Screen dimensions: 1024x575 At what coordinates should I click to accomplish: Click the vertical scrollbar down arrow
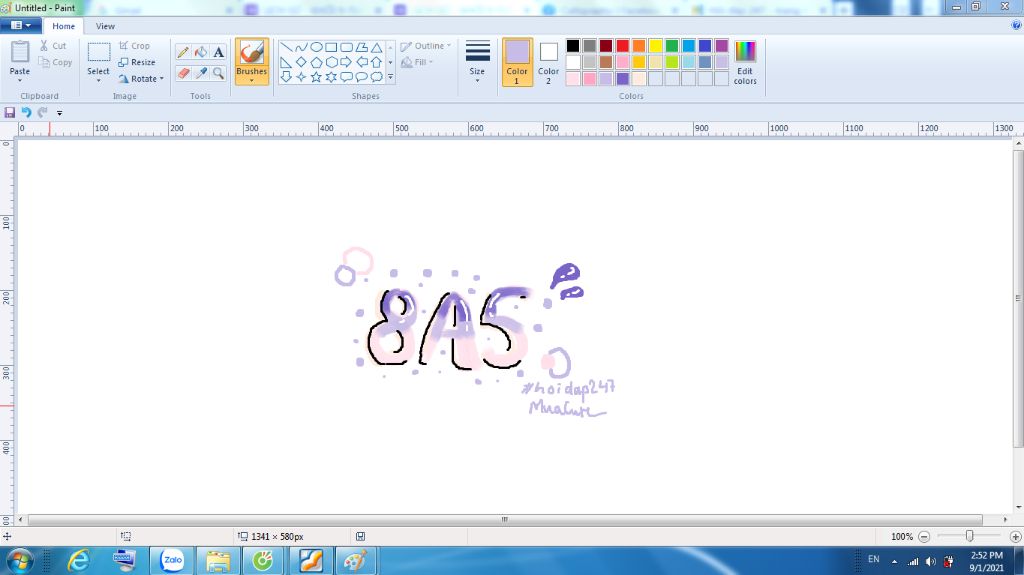point(1018,507)
